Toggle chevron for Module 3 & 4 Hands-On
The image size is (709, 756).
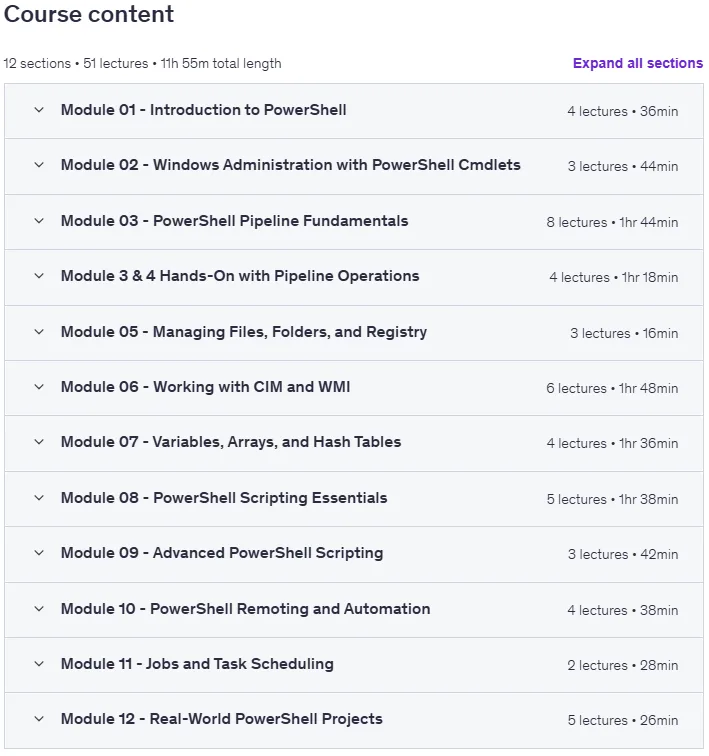39,276
